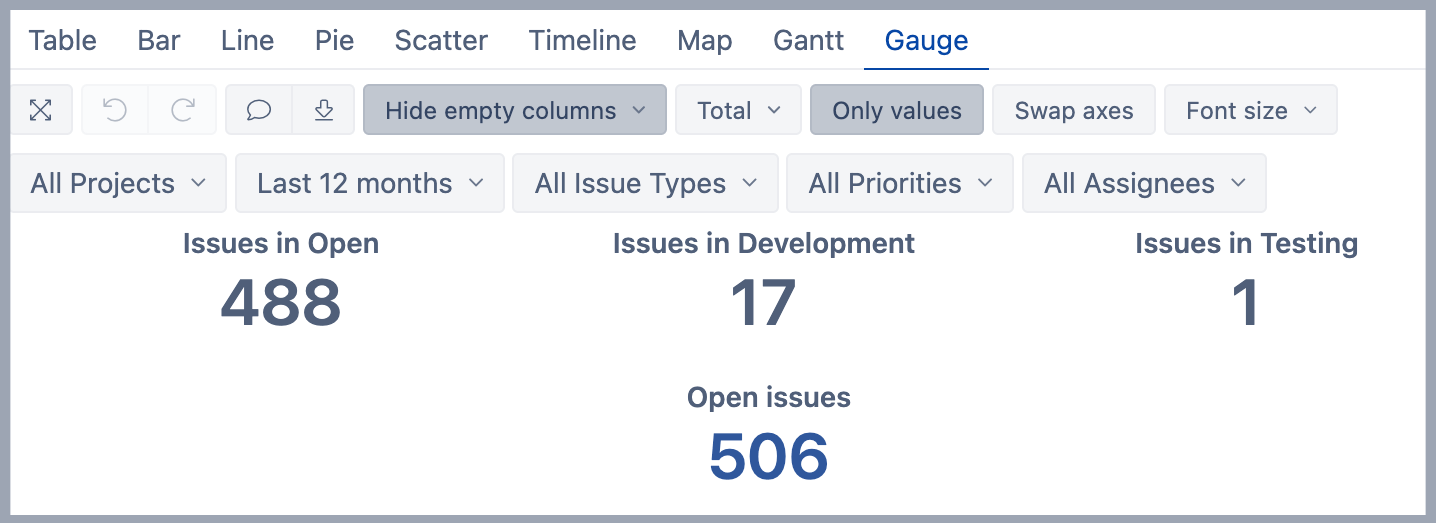Open the All Priorities filter

pyautogui.click(x=899, y=184)
